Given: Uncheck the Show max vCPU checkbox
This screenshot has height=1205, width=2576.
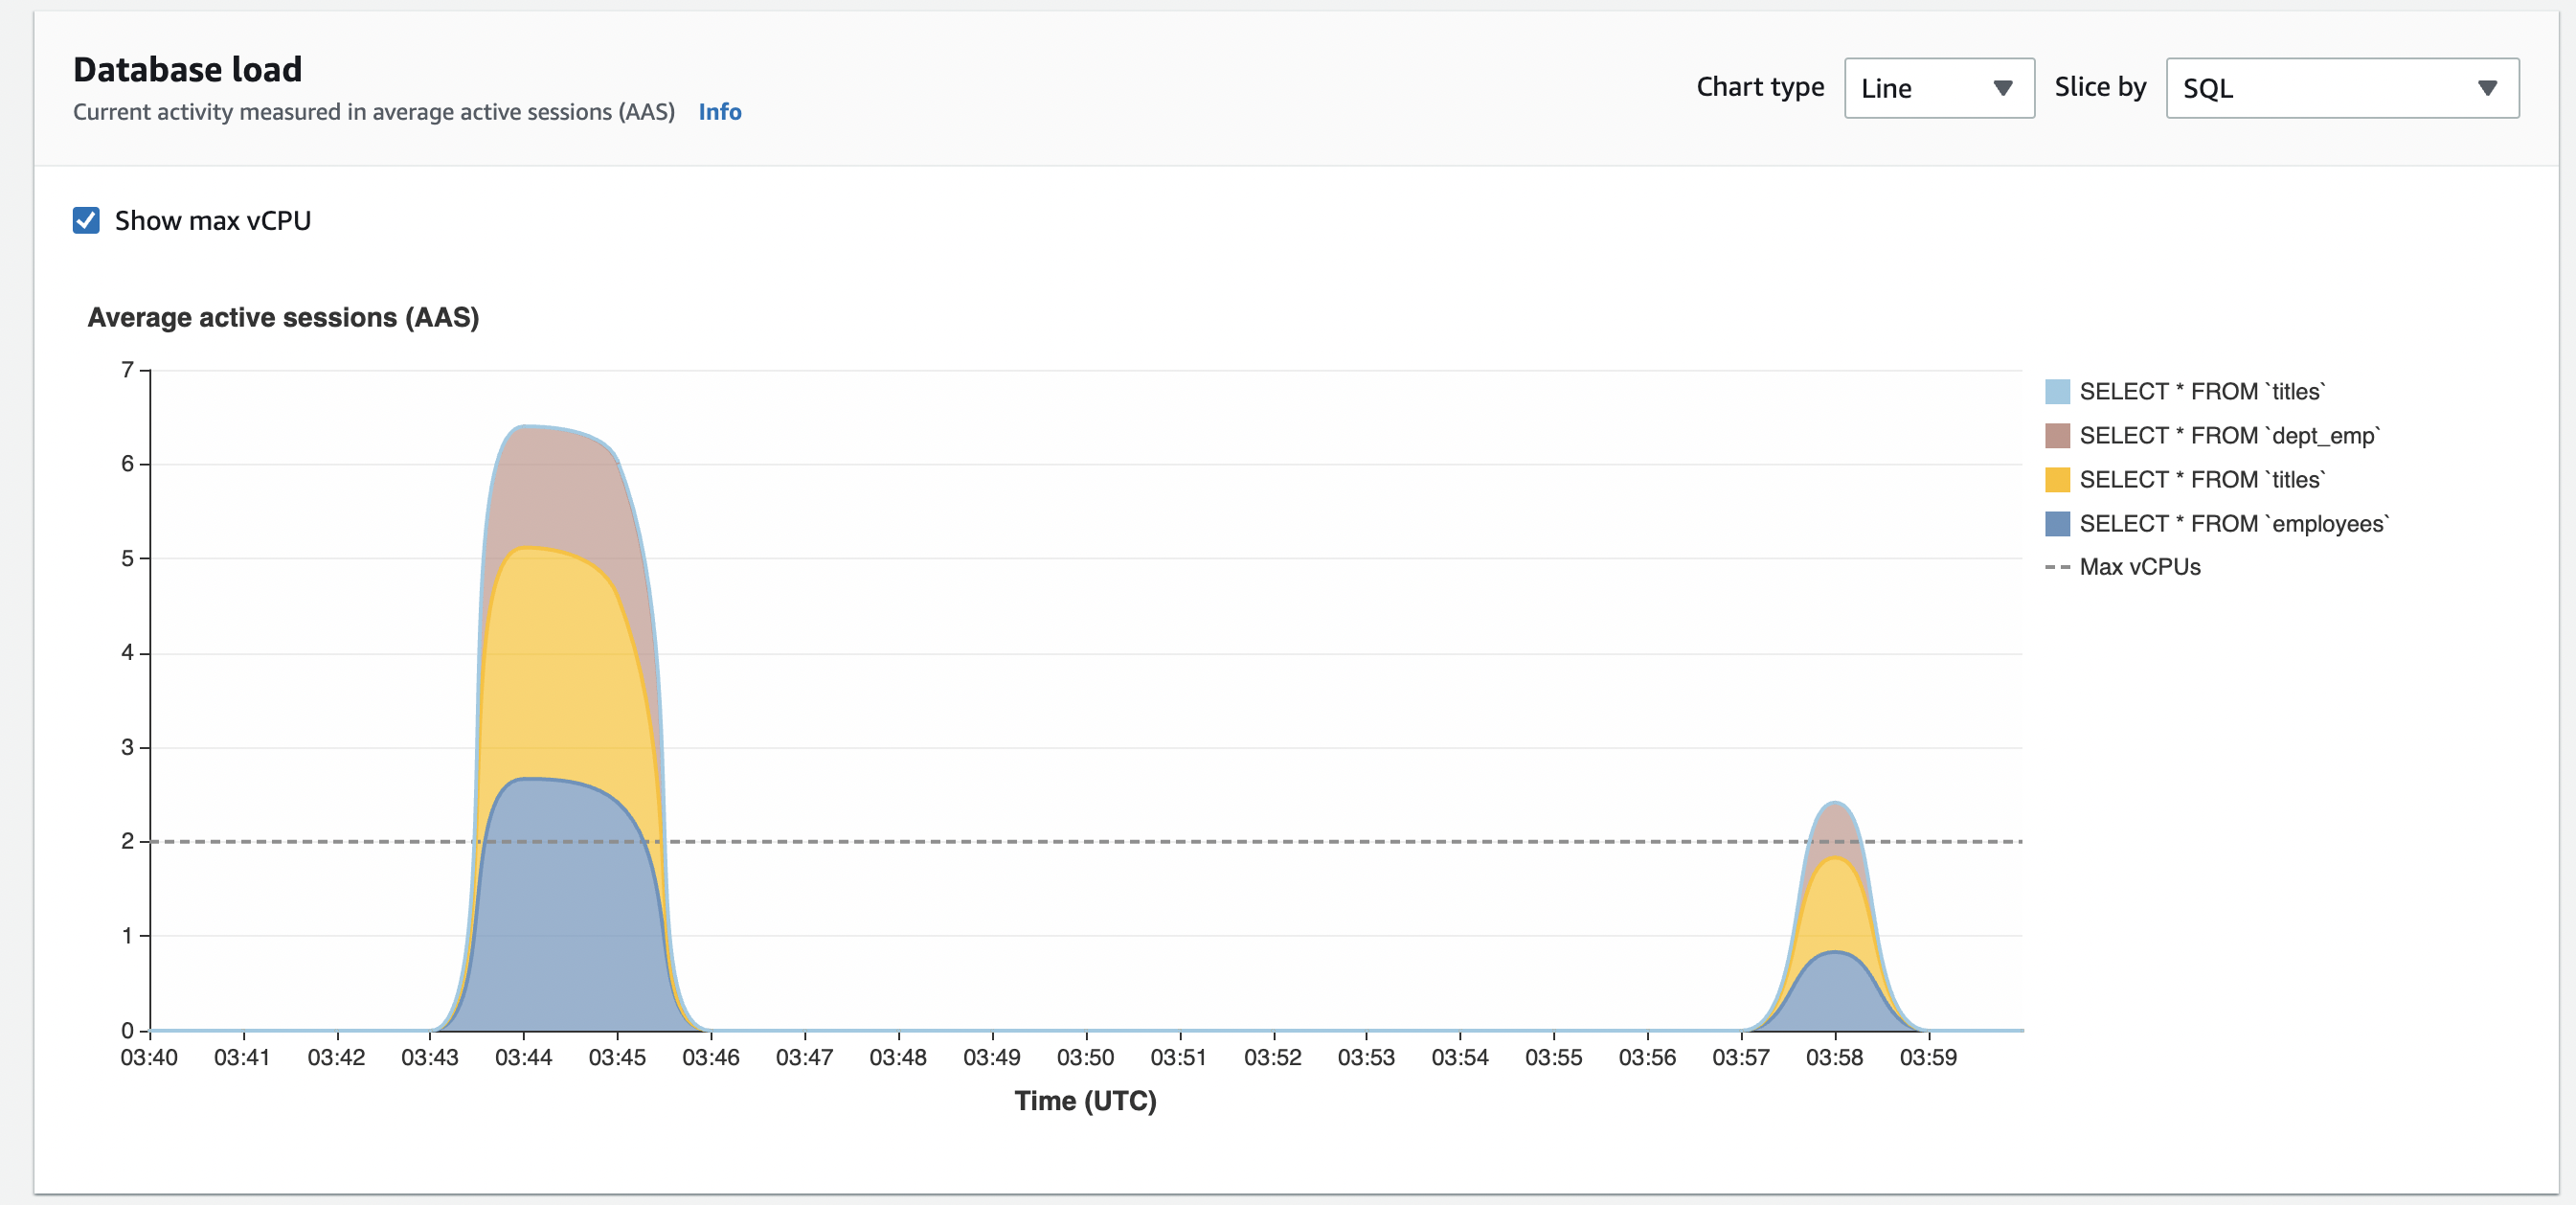Looking at the screenshot, I should click(x=86, y=220).
